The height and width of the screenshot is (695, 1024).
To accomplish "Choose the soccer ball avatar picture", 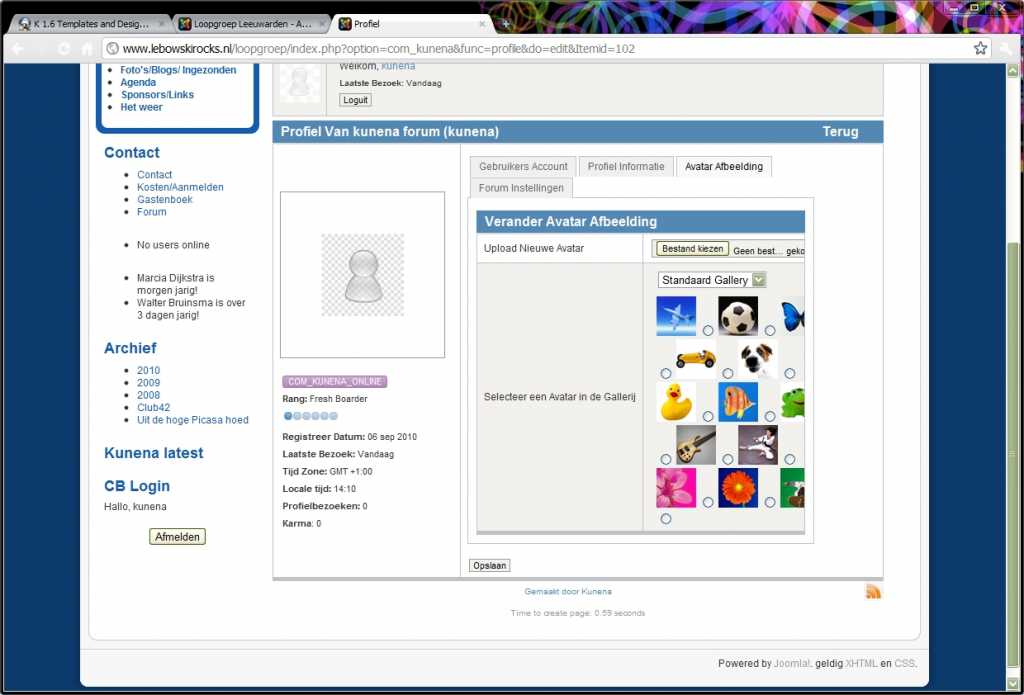I will click(738, 316).
